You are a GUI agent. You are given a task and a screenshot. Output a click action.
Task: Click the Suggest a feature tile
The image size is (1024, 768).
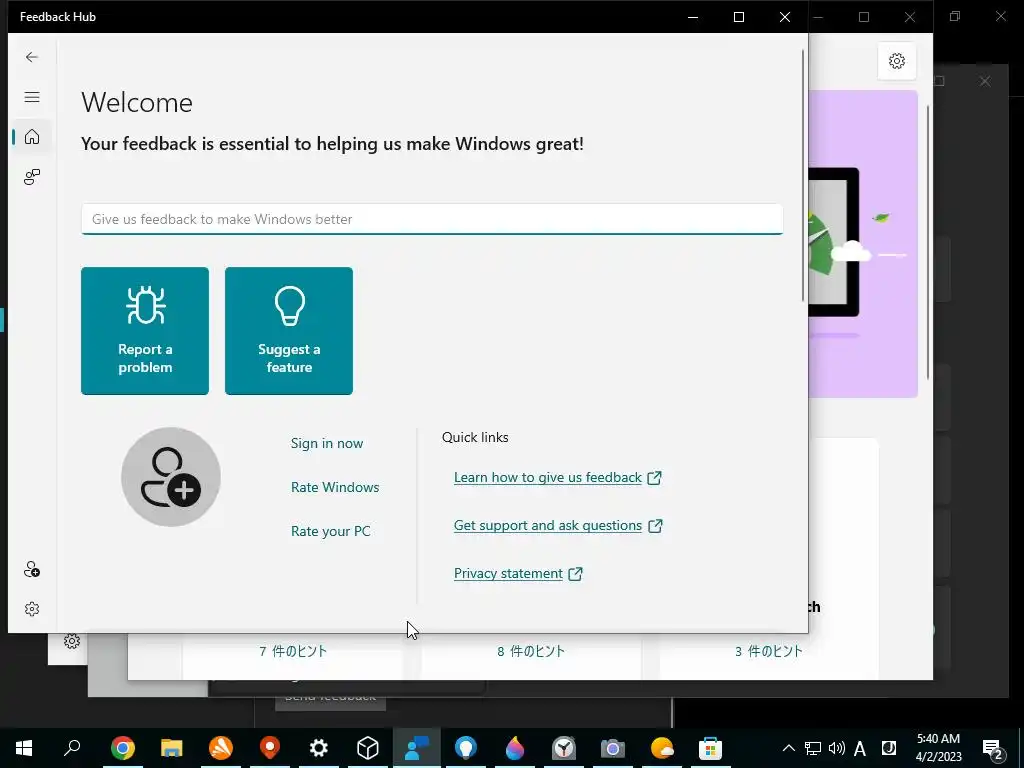[289, 331]
